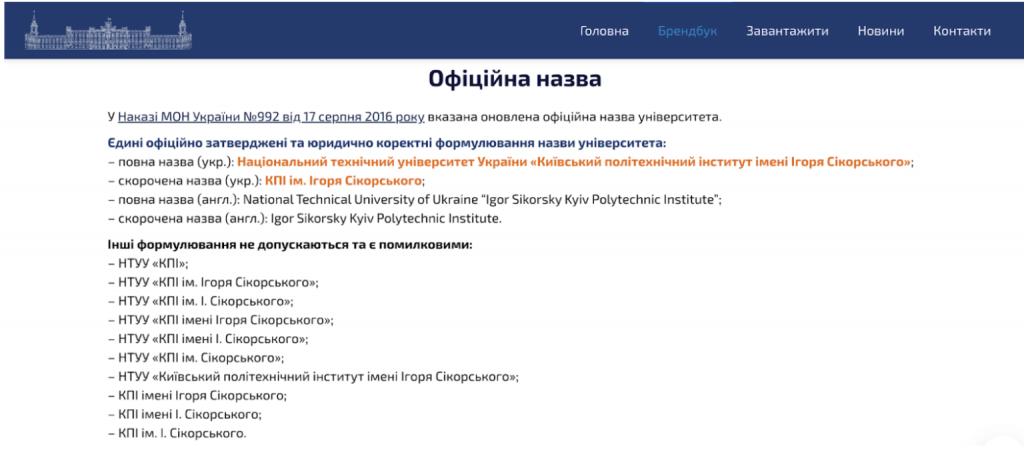Click the НТУУ «КПІ імені Ігоря Сікорського» entry

(221, 321)
